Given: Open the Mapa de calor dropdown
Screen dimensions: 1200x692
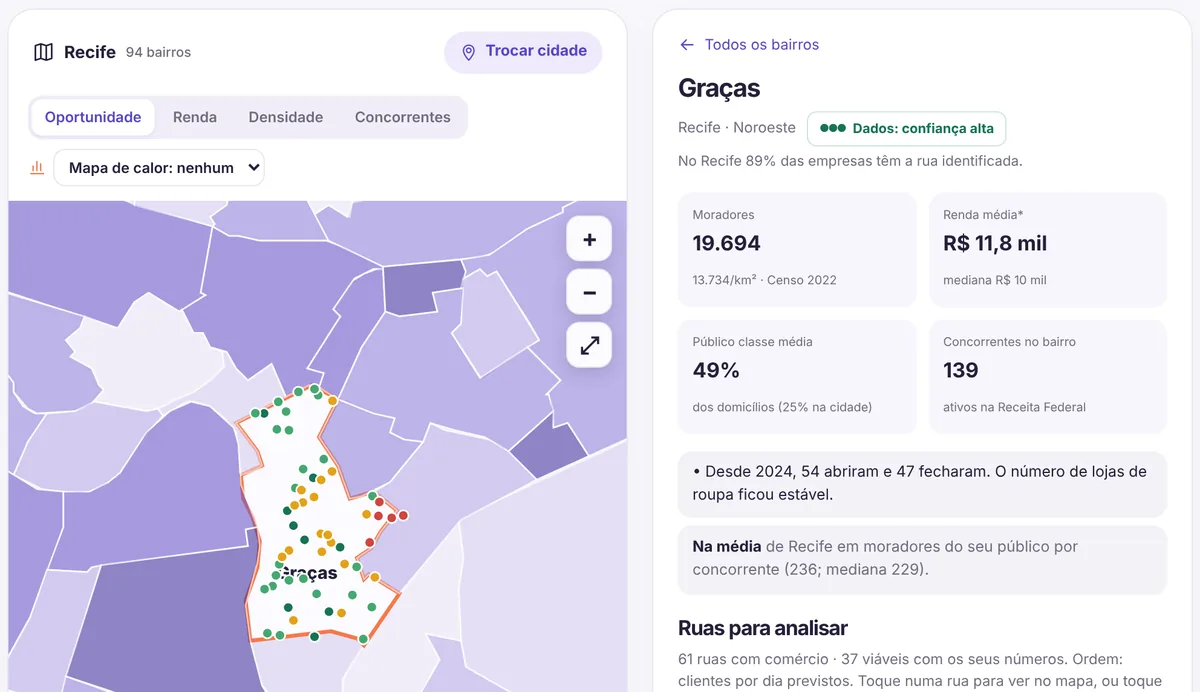Looking at the screenshot, I should coord(159,168).
